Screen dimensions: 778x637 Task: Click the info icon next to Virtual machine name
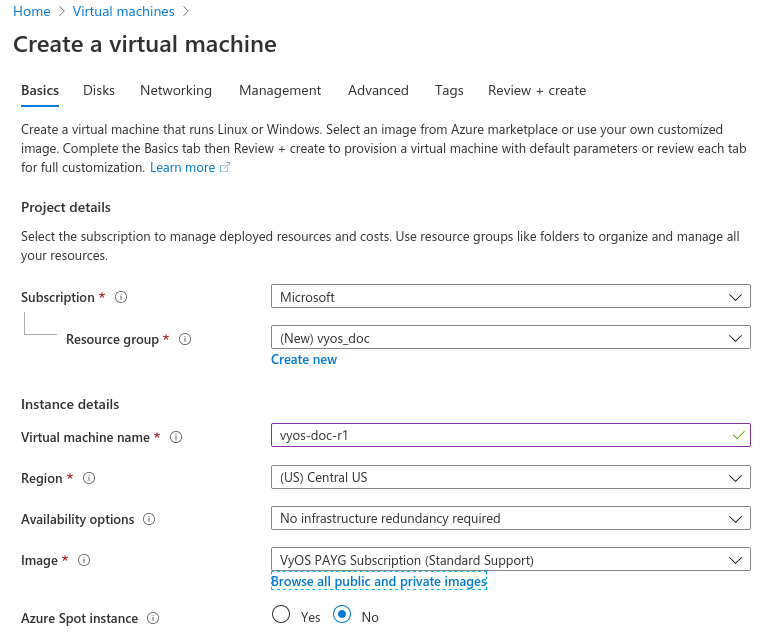(x=176, y=438)
